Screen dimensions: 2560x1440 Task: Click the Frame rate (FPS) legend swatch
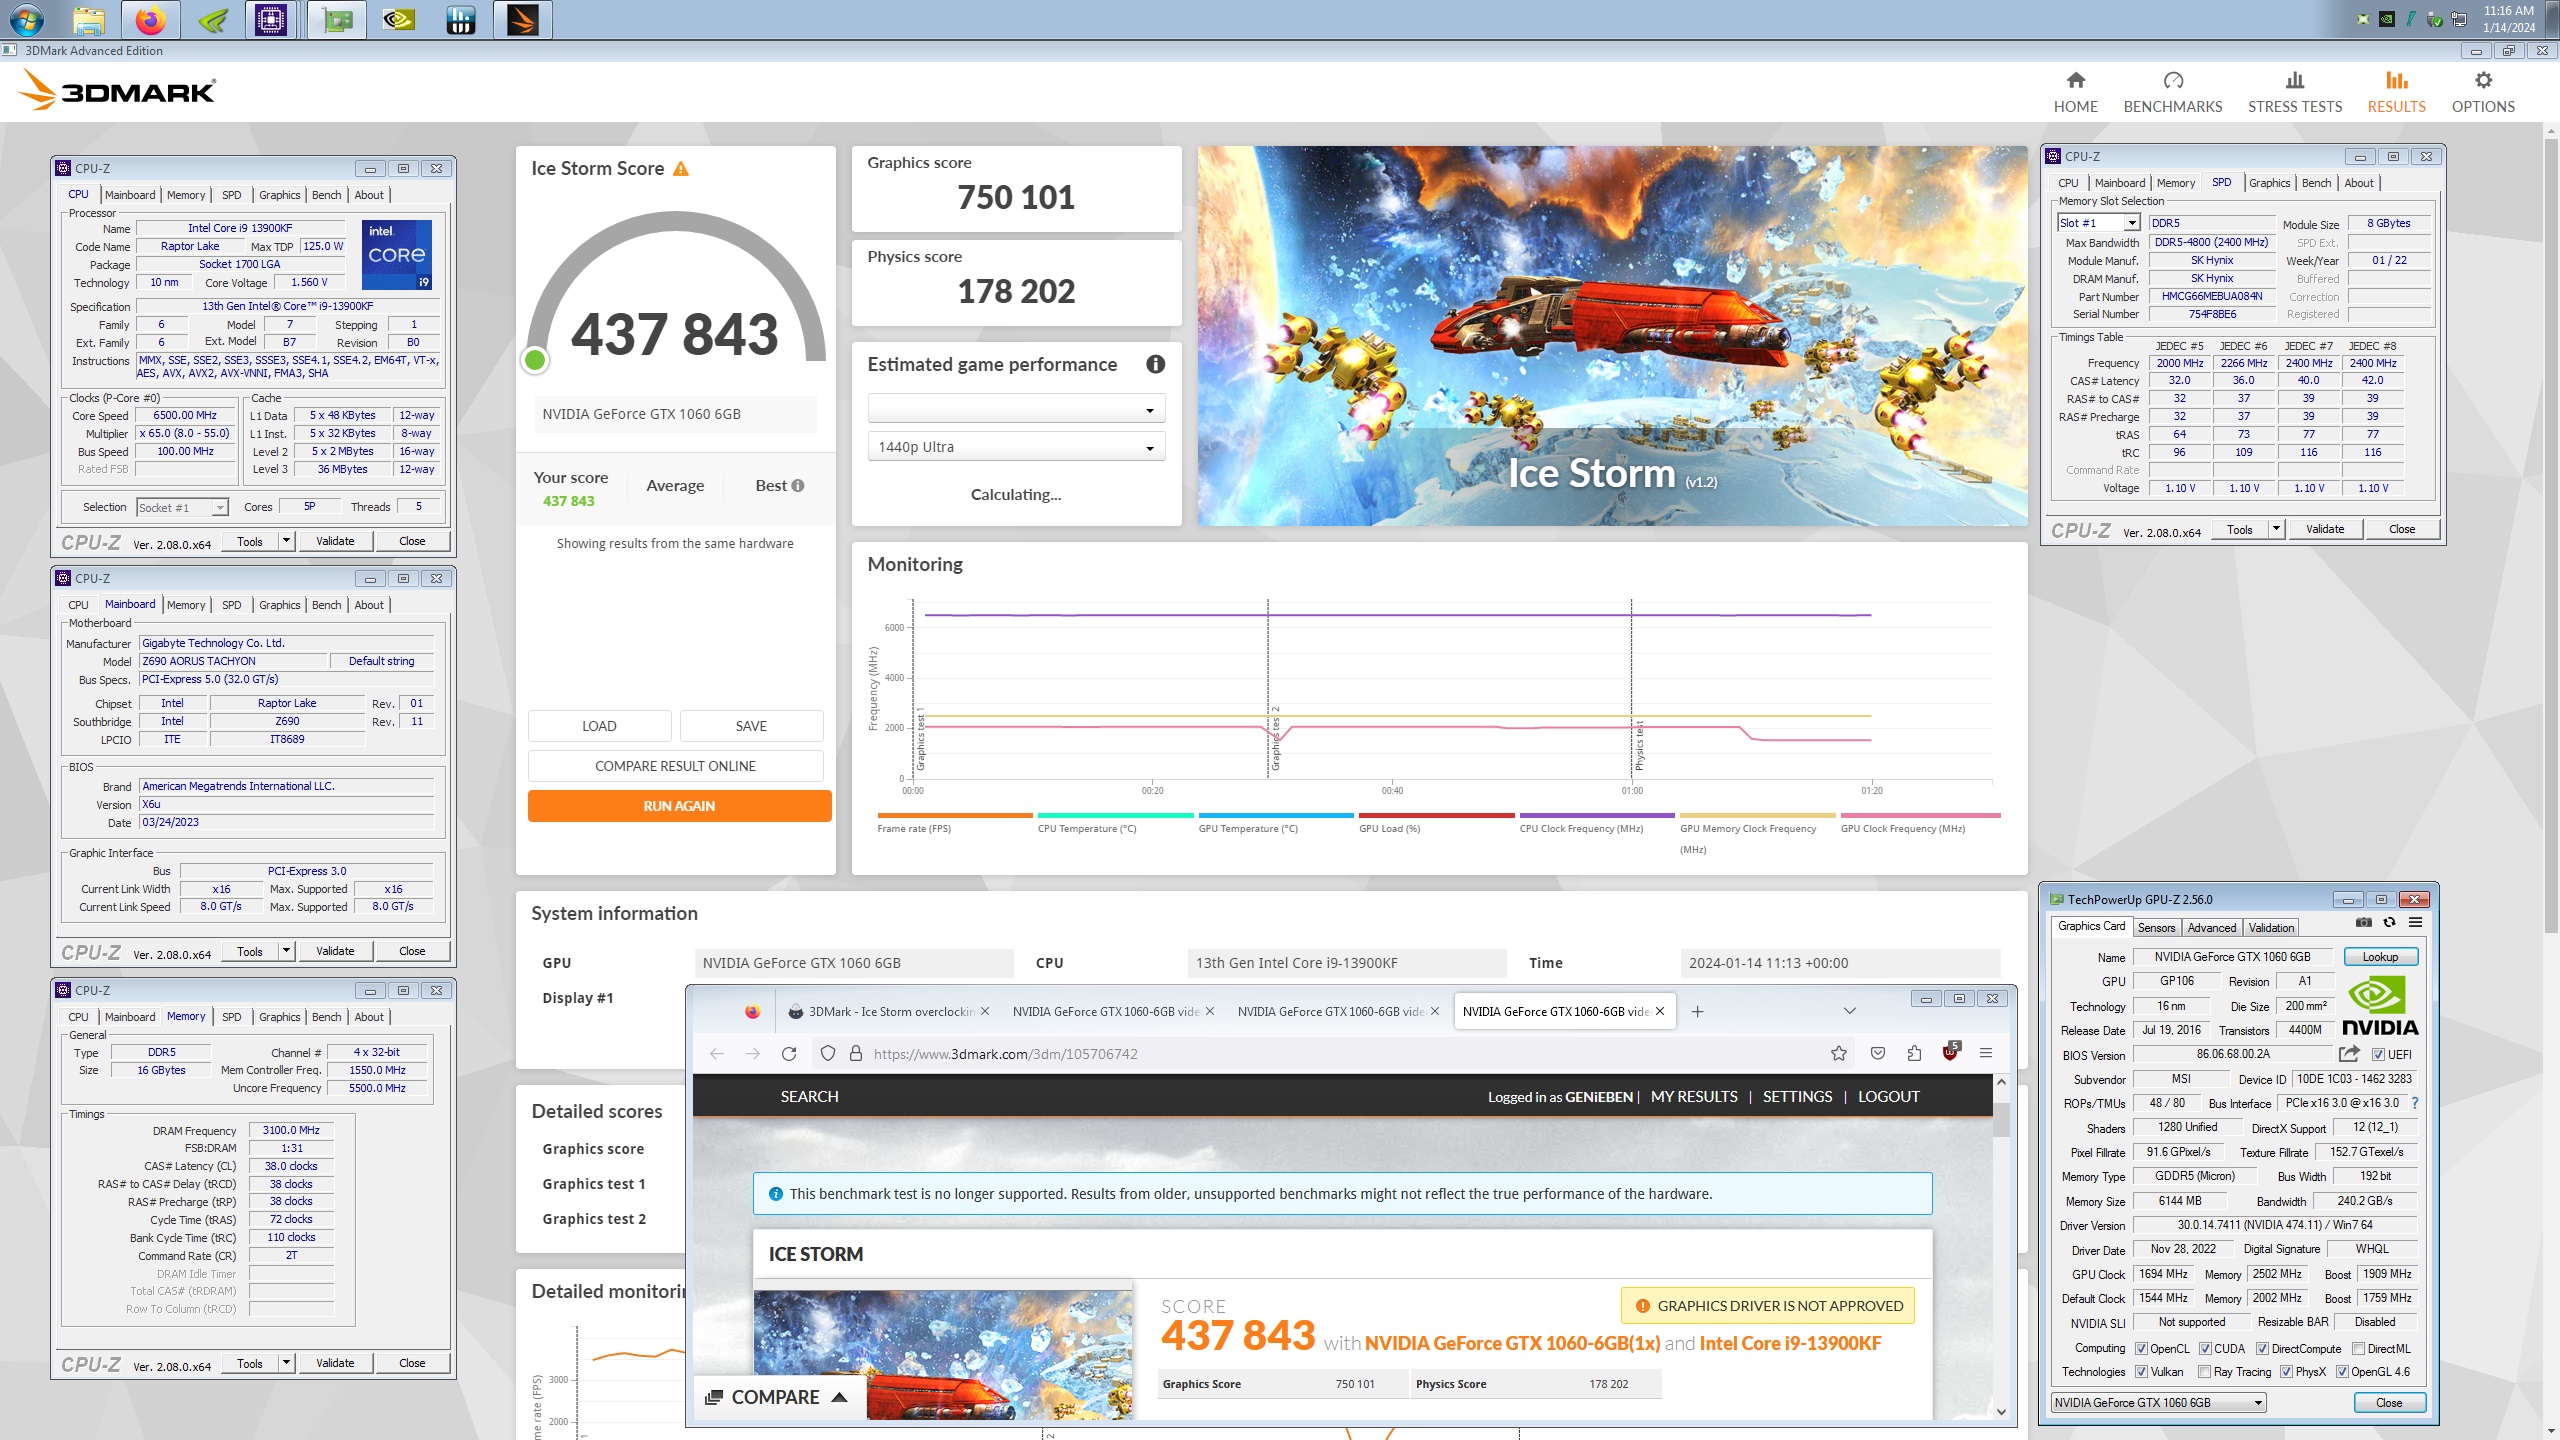click(x=955, y=816)
